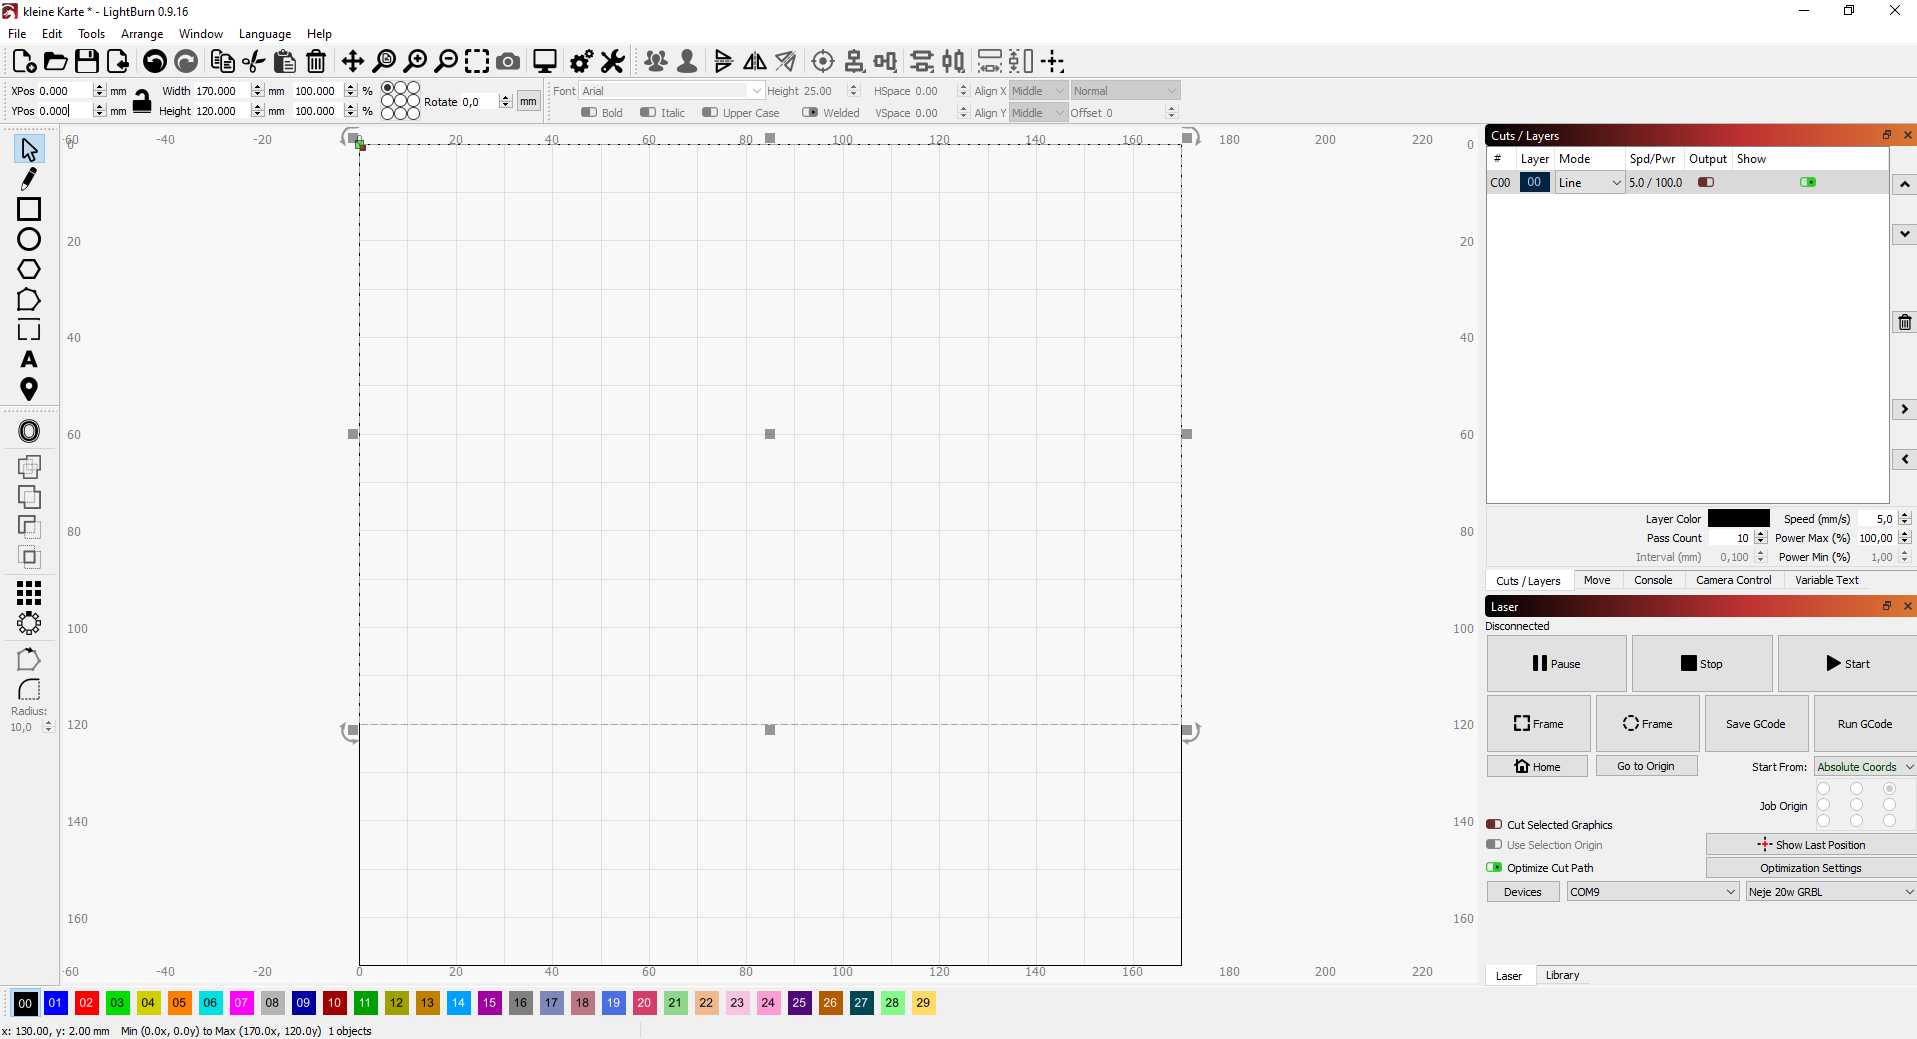Select the Text tool labeled A
The width and height of the screenshot is (1917, 1039).
(x=29, y=359)
